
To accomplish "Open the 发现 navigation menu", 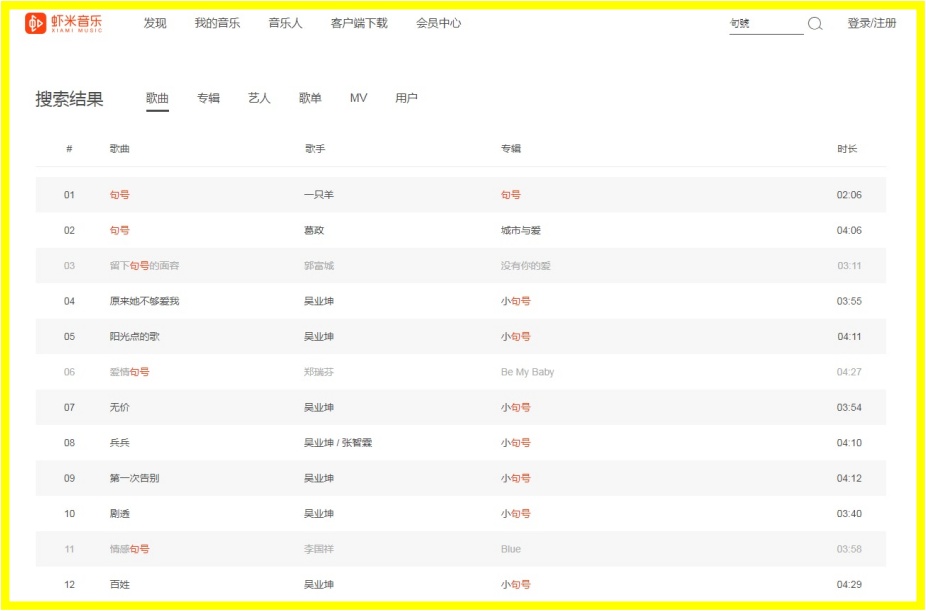I will click(x=155, y=23).
